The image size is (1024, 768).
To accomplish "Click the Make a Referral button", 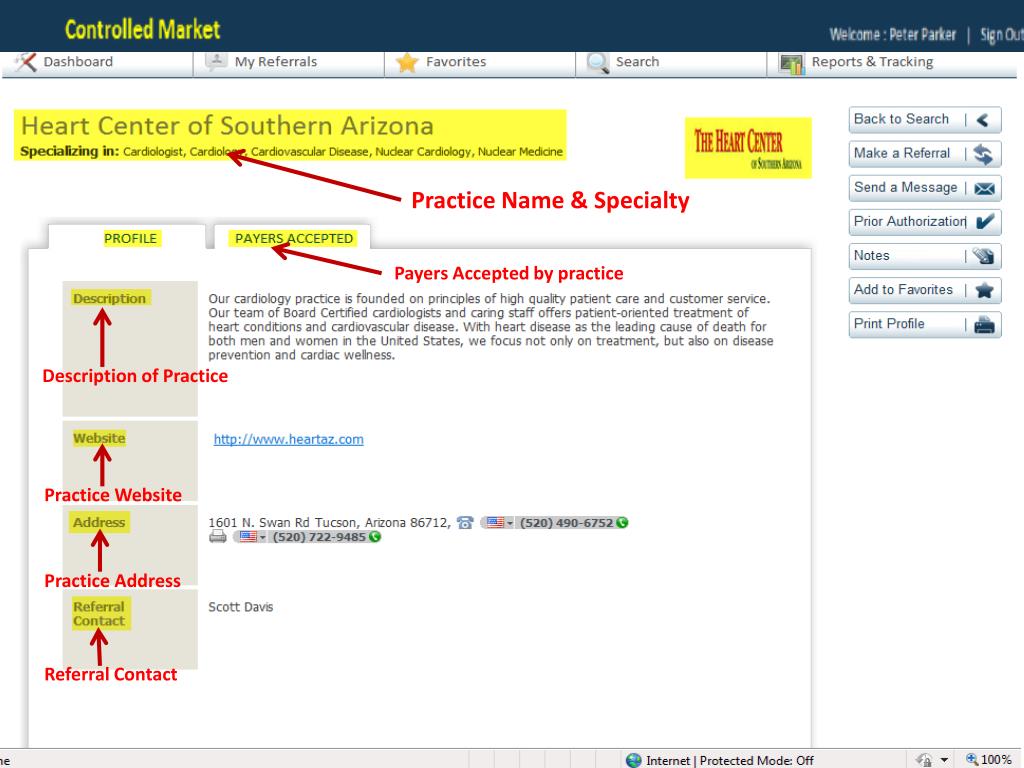I will (925, 153).
